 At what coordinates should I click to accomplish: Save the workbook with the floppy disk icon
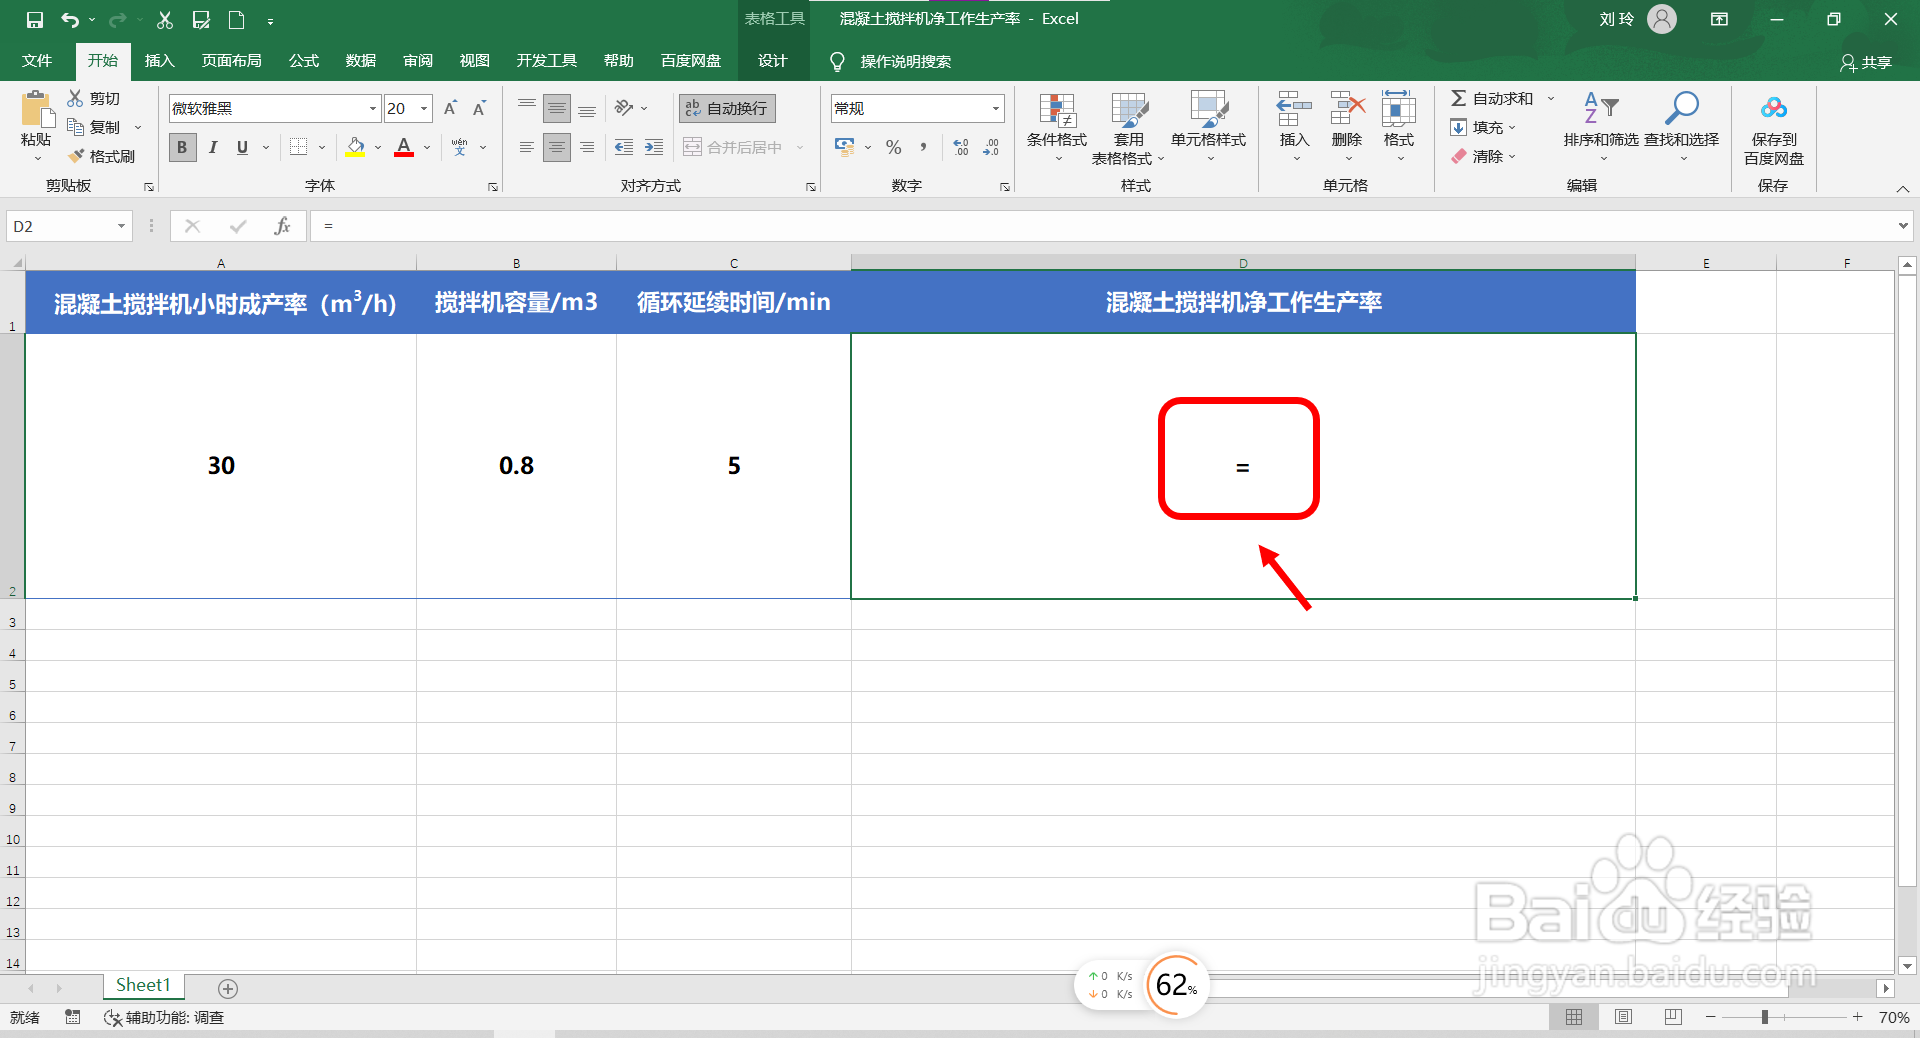[x=35, y=20]
